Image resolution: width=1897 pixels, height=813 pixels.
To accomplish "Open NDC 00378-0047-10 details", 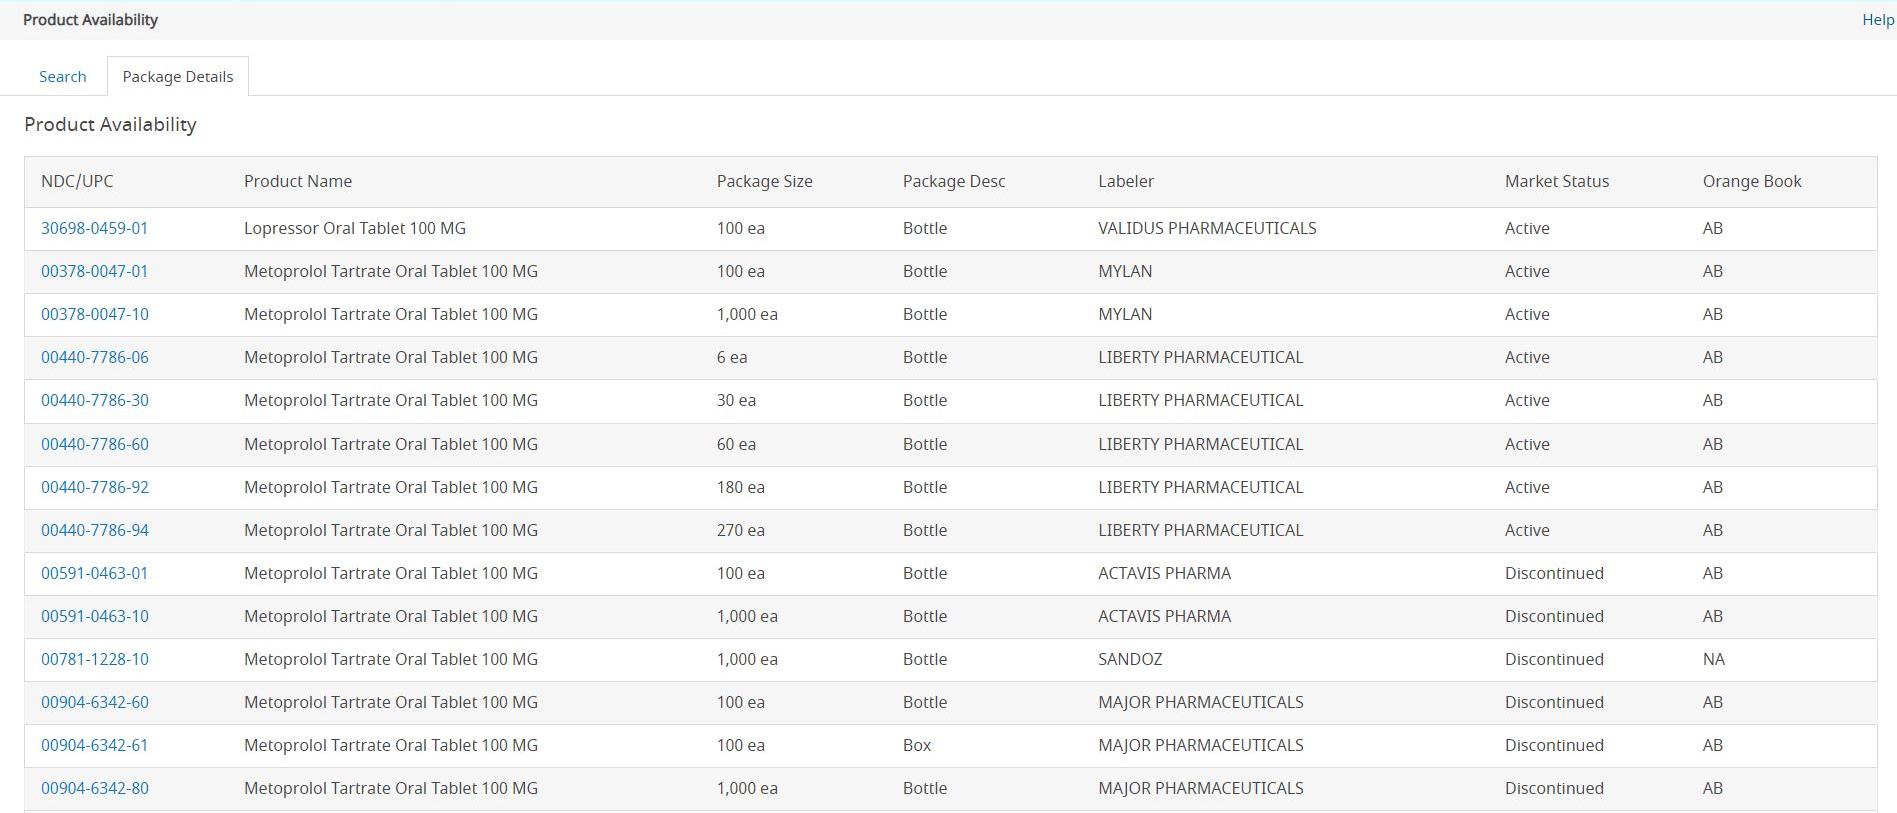I will (x=94, y=314).
